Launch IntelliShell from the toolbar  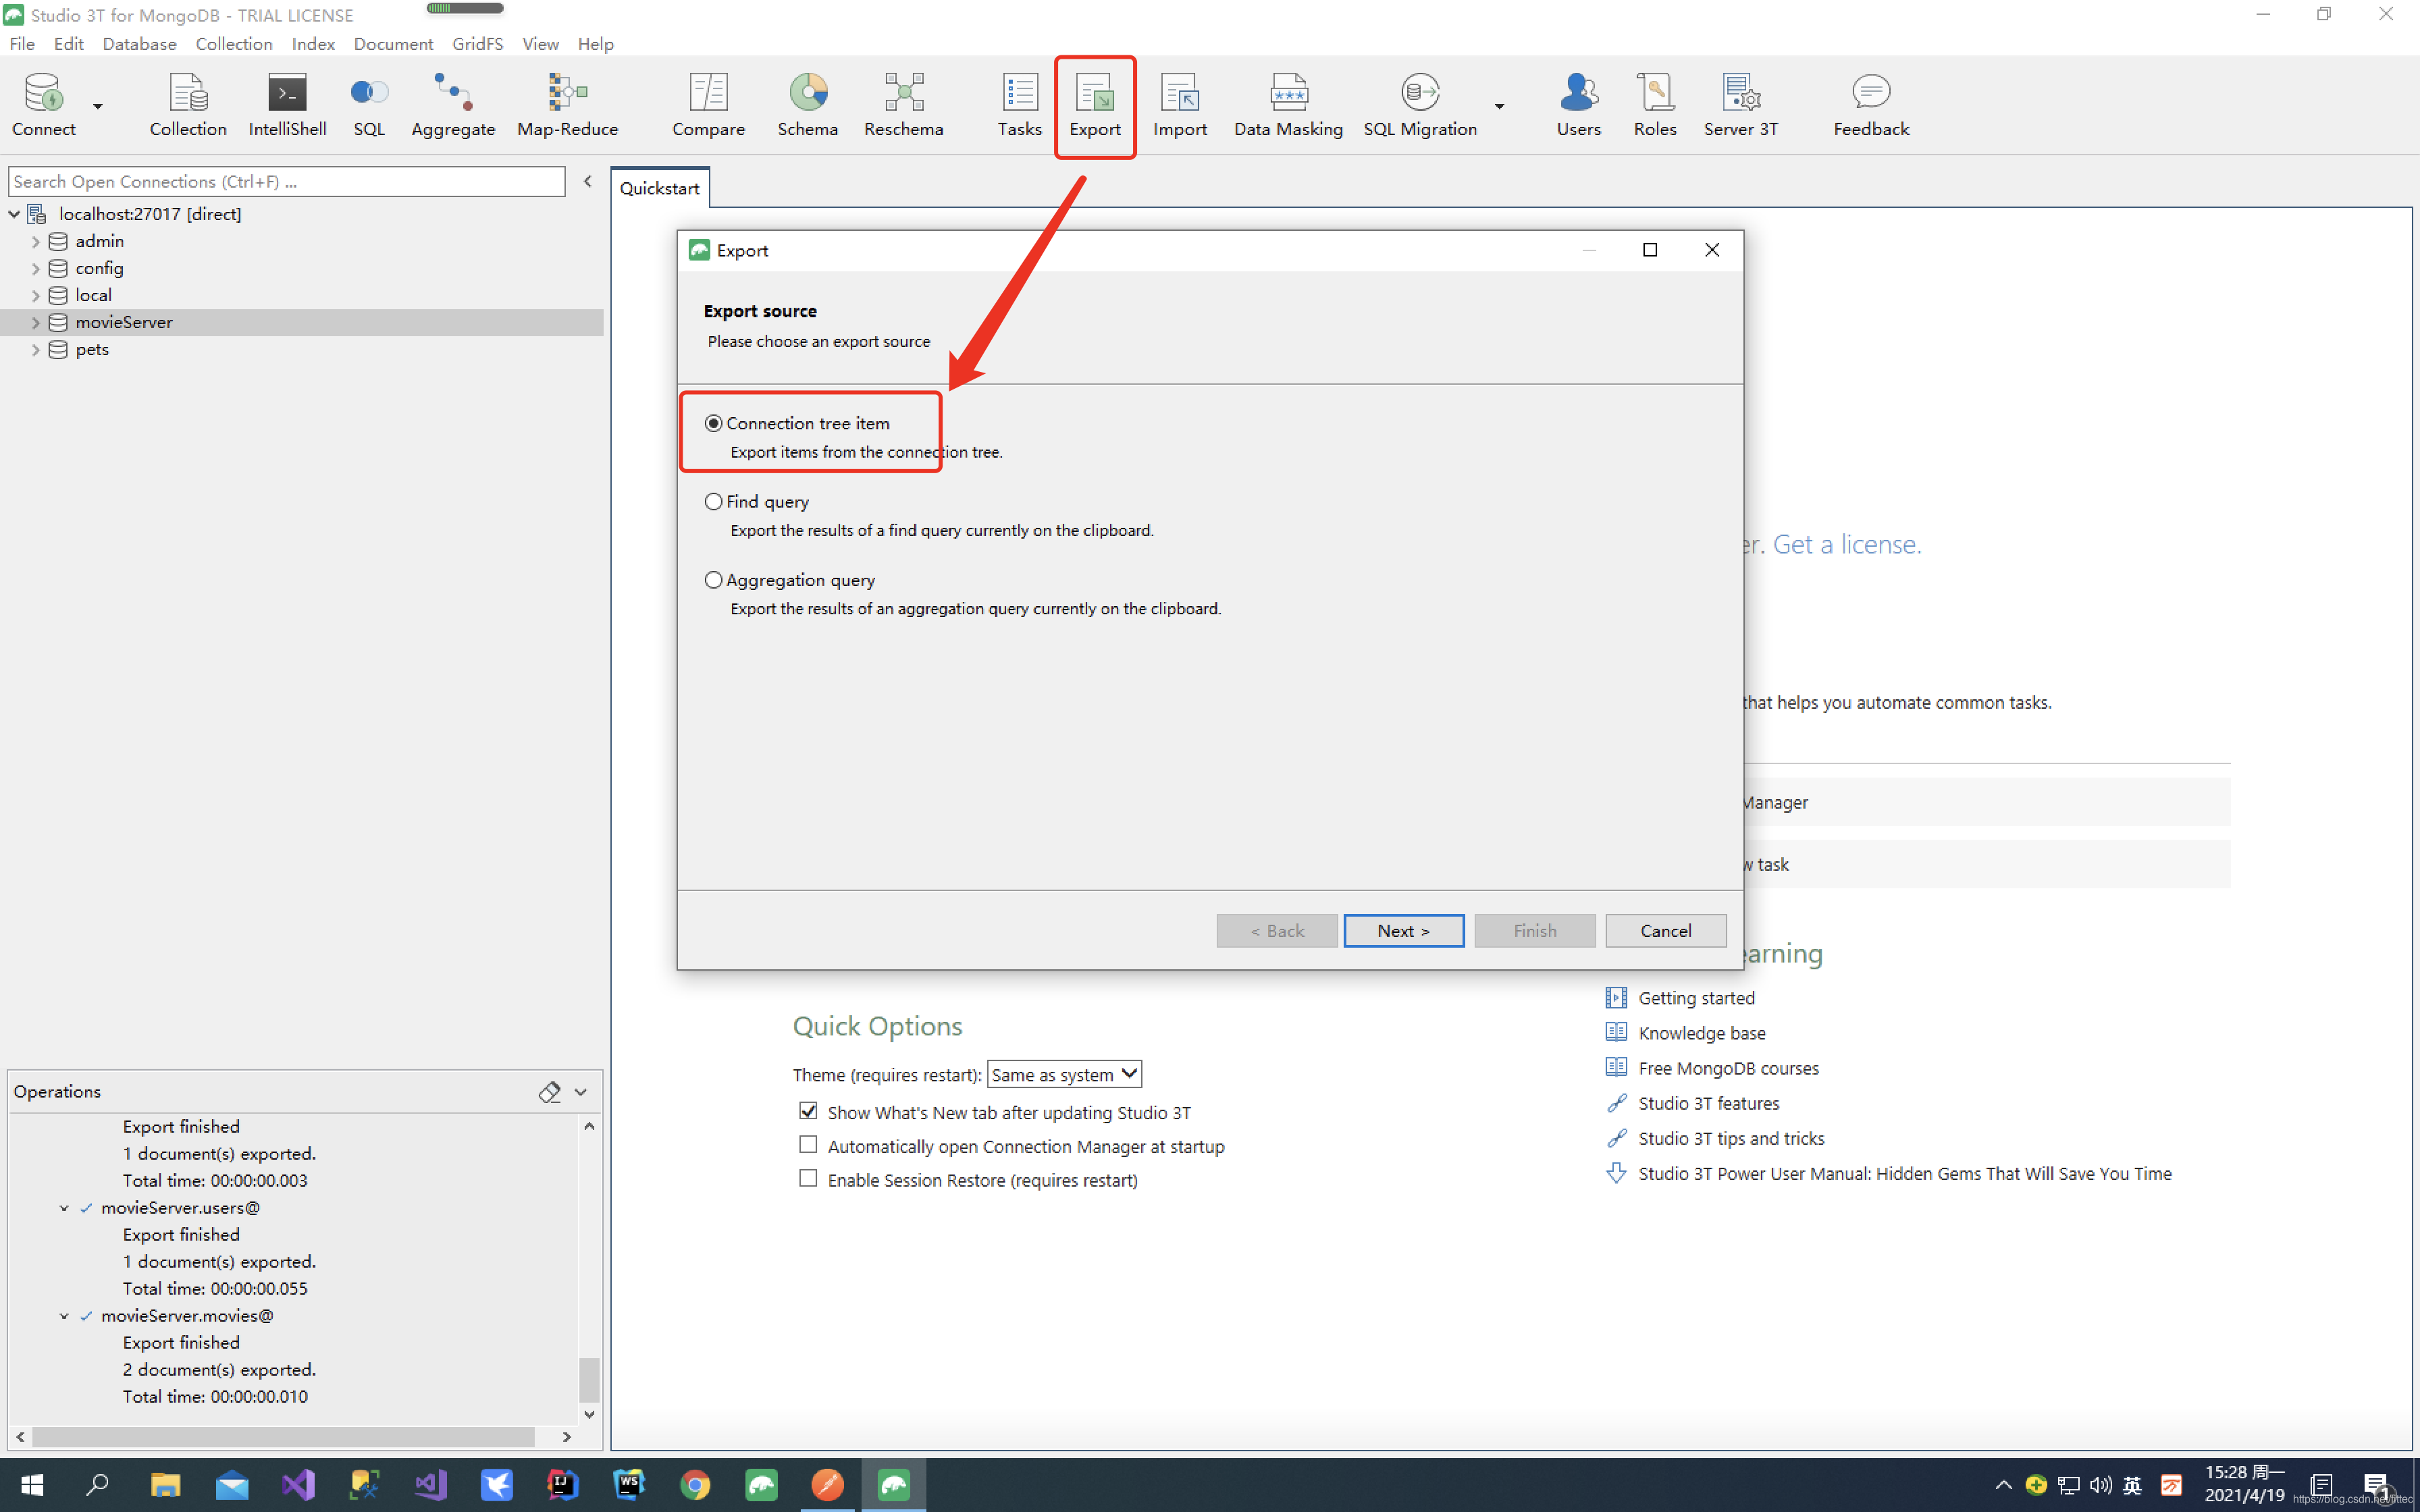(x=287, y=105)
